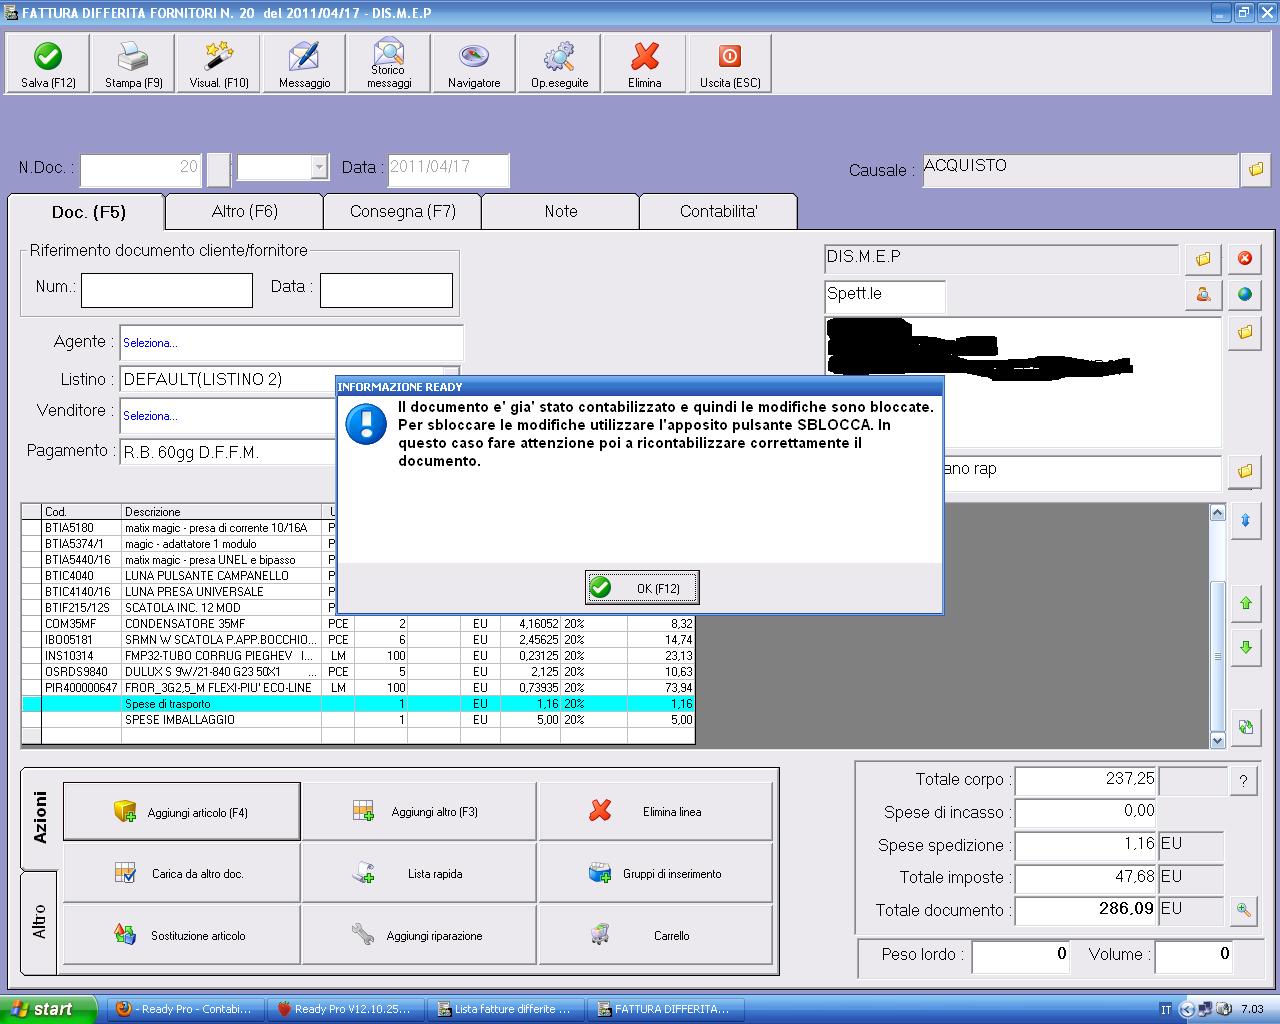Click scroll-down arrow of items list scrollbar
The image size is (1280, 1024).
[1217, 741]
